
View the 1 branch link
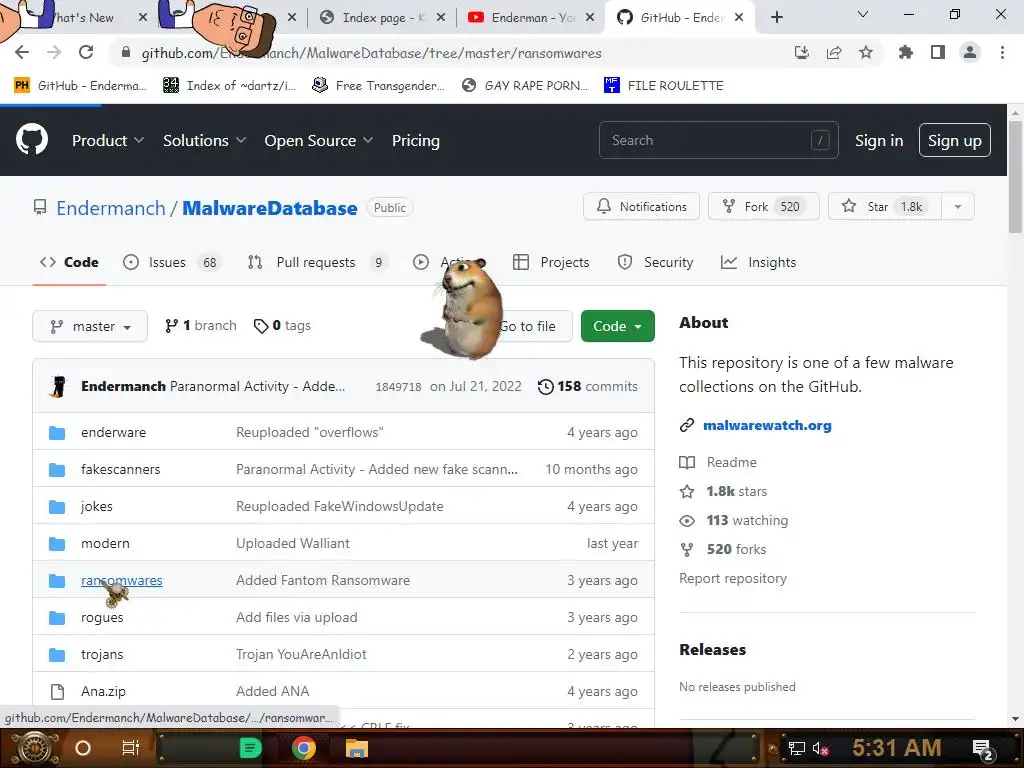(200, 325)
